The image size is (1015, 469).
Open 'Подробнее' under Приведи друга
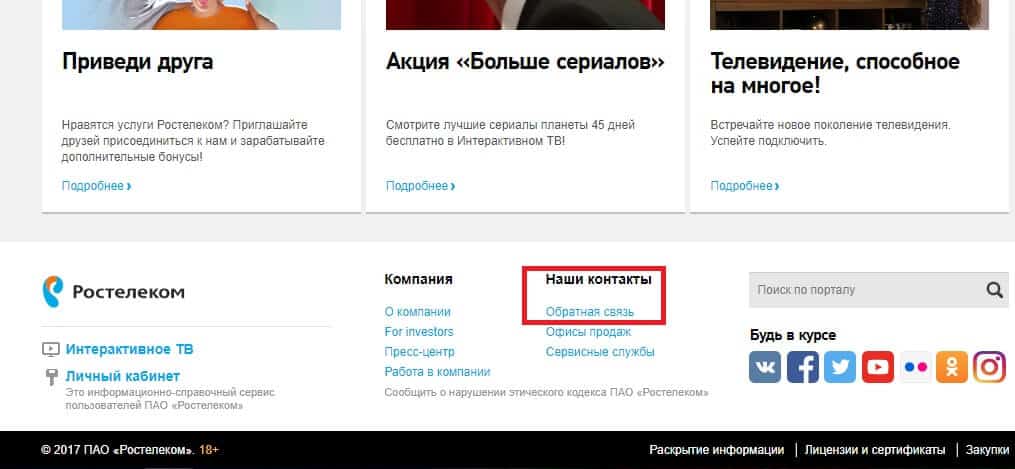click(x=96, y=186)
